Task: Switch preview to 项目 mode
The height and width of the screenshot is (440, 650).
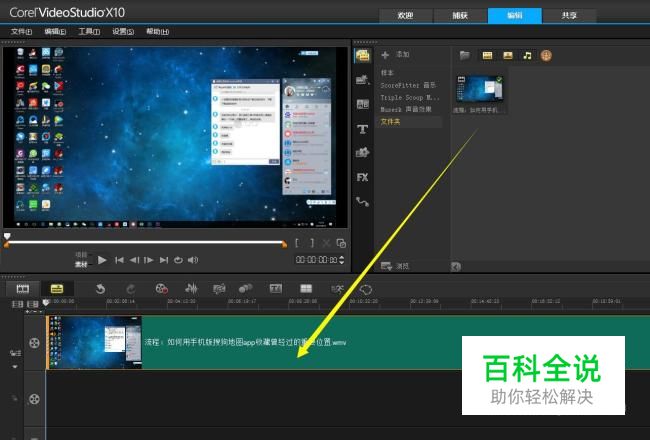Action: coord(81,255)
